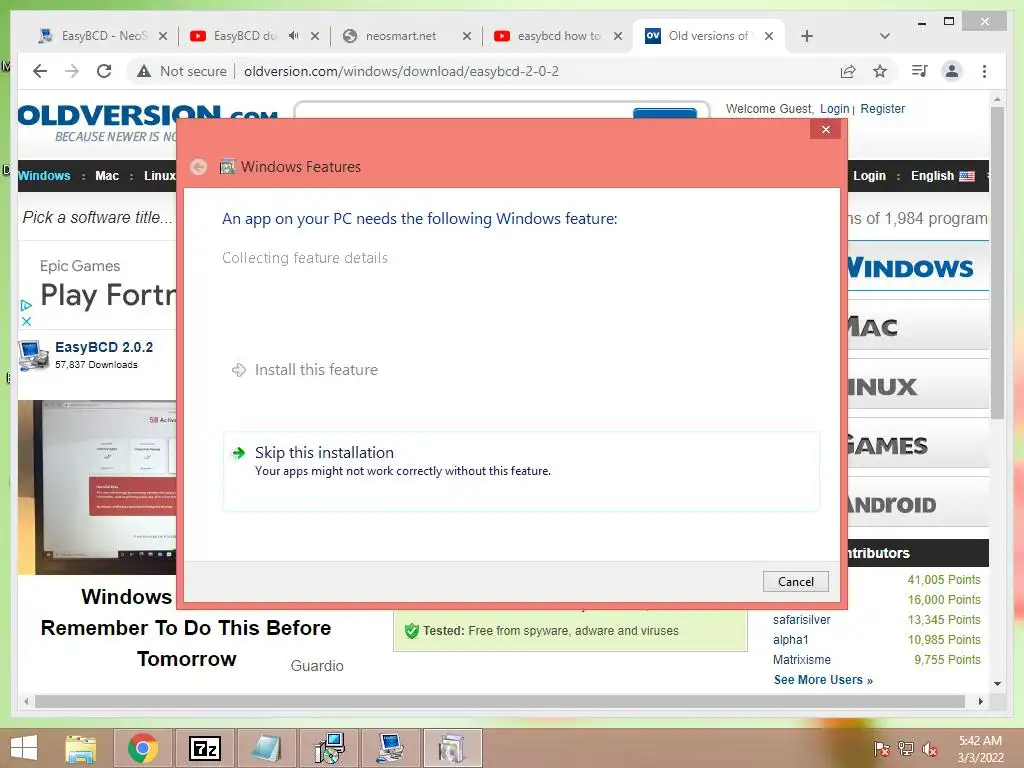Open the Windows Start button
Image resolution: width=1024 pixels, height=768 pixels.
coord(24,748)
